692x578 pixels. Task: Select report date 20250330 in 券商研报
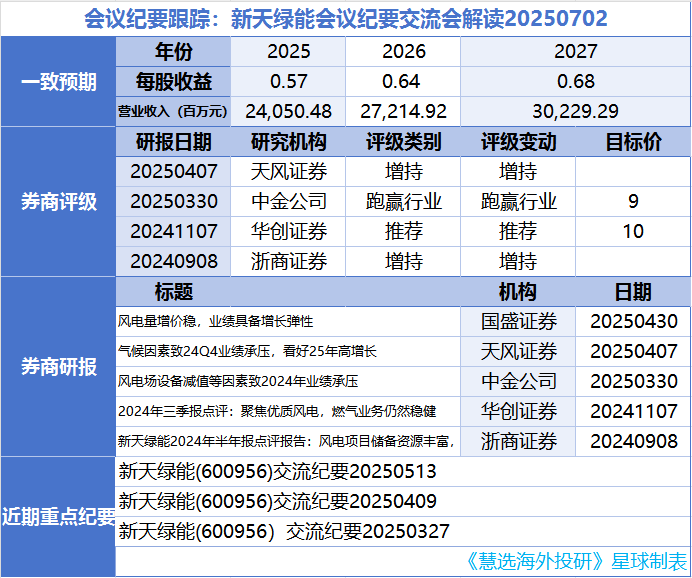[633, 381]
